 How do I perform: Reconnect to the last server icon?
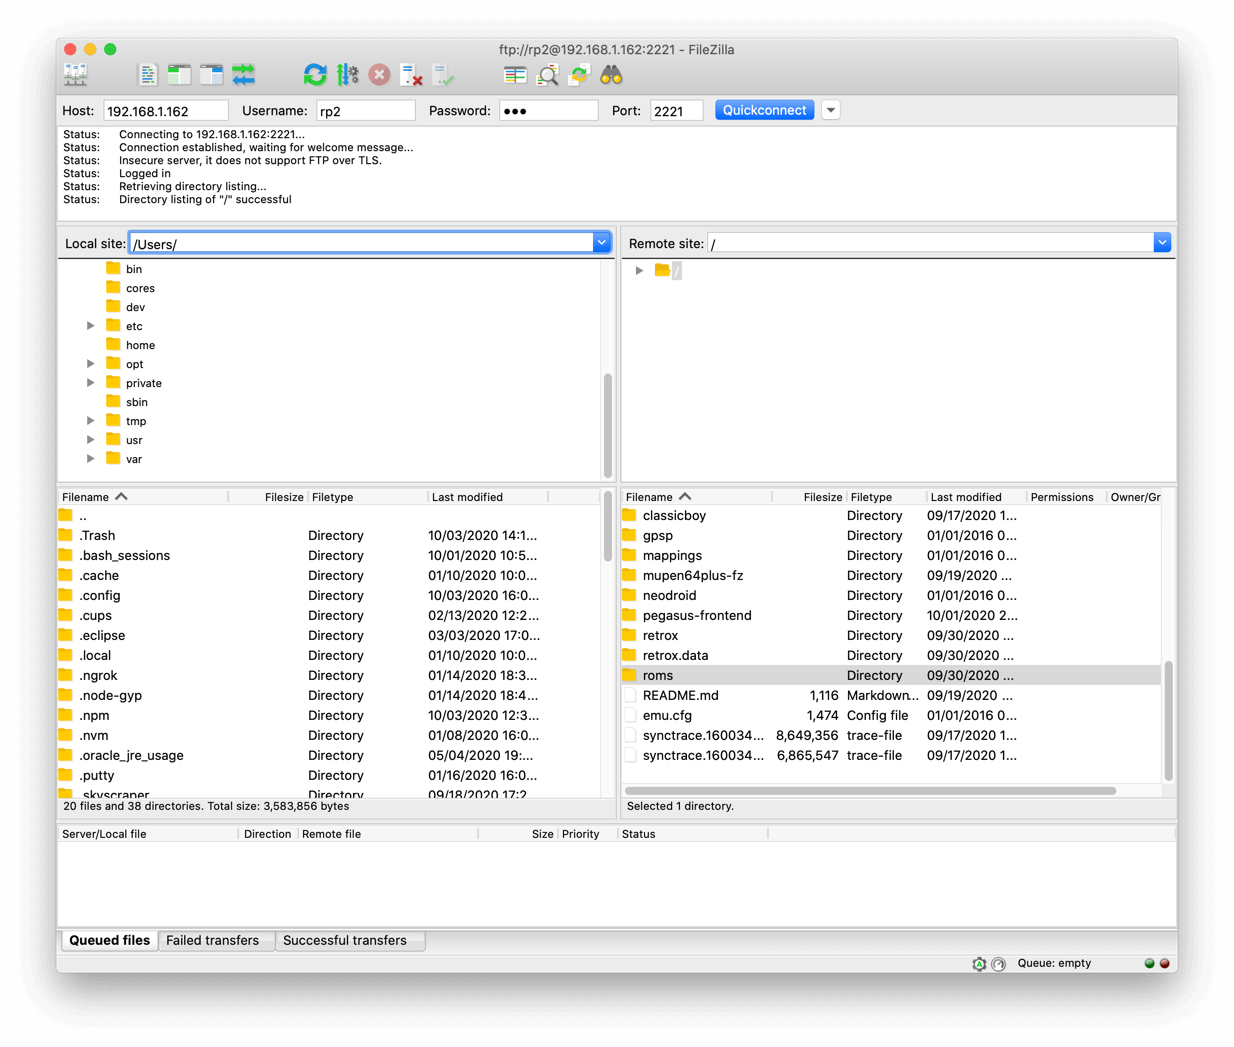[443, 75]
